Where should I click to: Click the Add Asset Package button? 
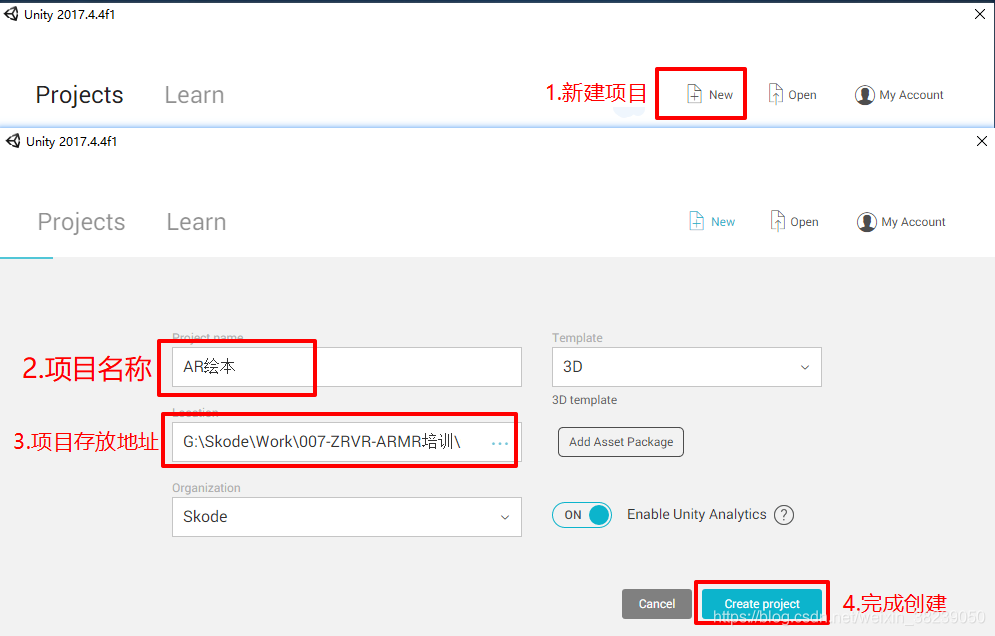pyautogui.click(x=621, y=442)
